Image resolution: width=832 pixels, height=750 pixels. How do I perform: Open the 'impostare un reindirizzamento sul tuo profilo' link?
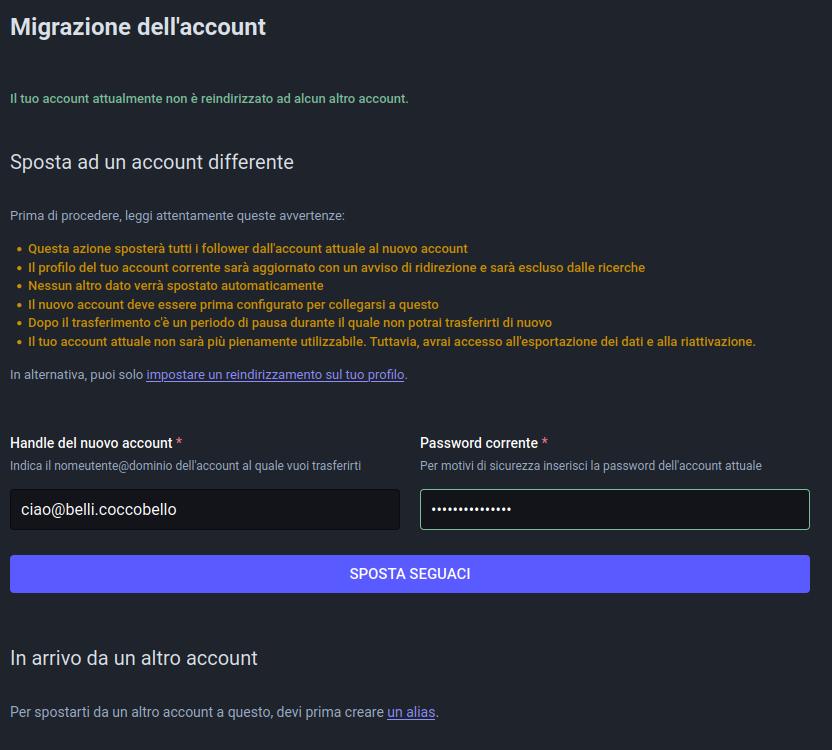pyautogui.click(x=275, y=375)
